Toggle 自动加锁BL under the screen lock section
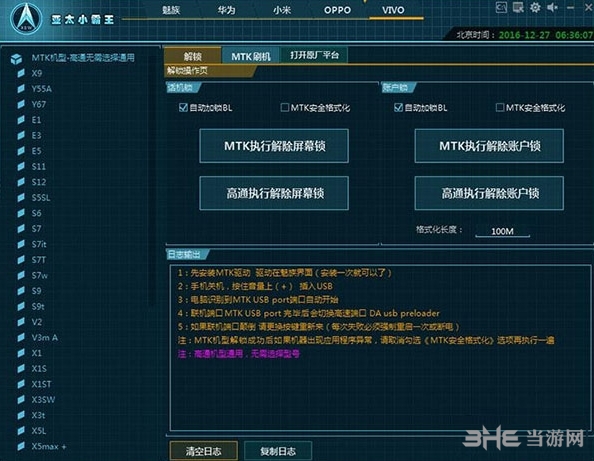Viewport: 594px width, 461px height. (x=183, y=108)
